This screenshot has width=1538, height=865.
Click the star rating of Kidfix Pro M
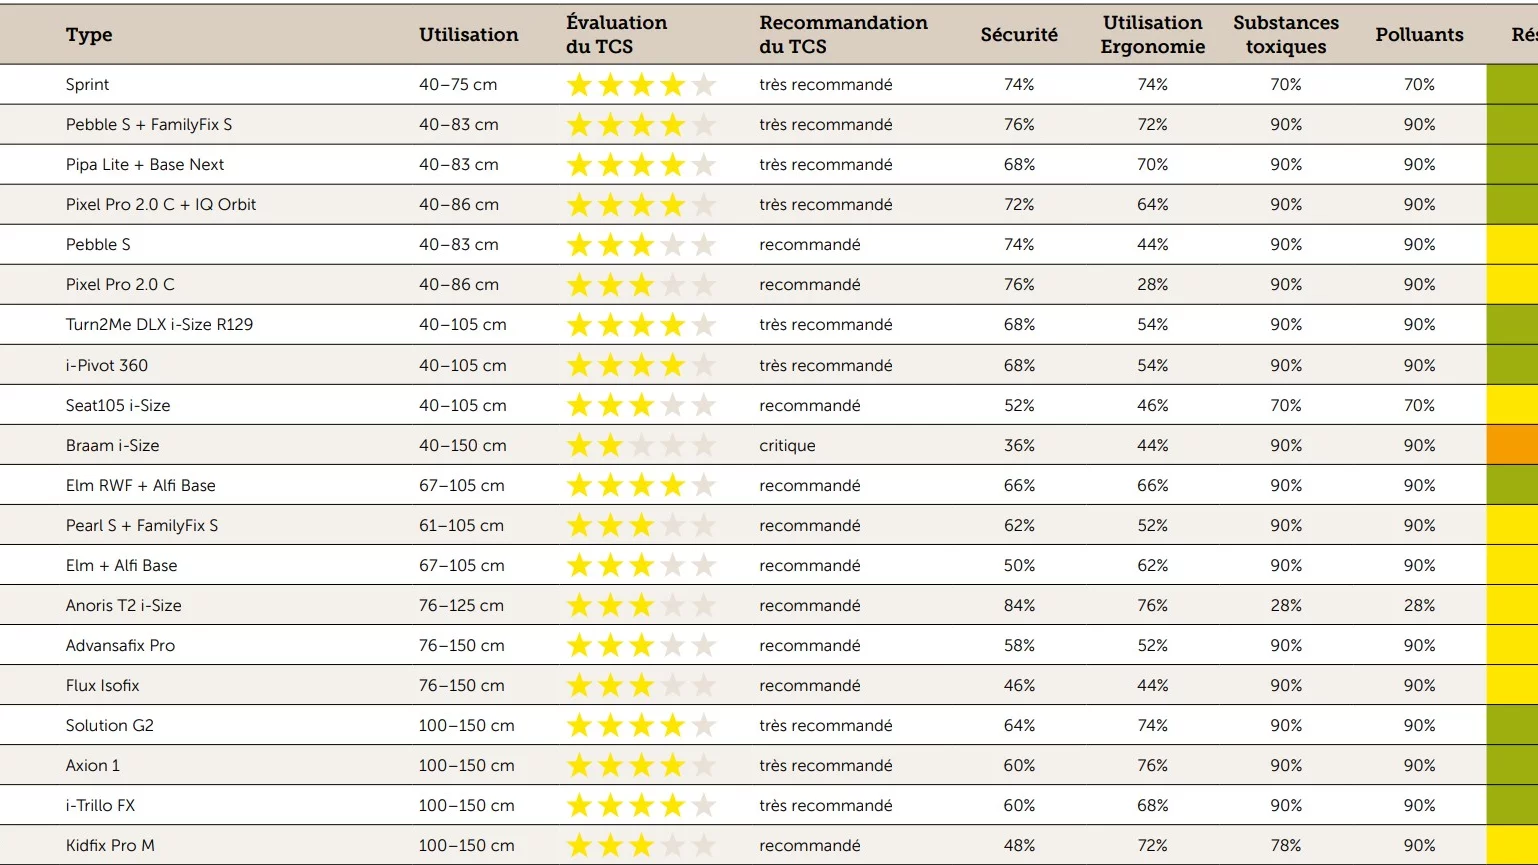point(641,845)
